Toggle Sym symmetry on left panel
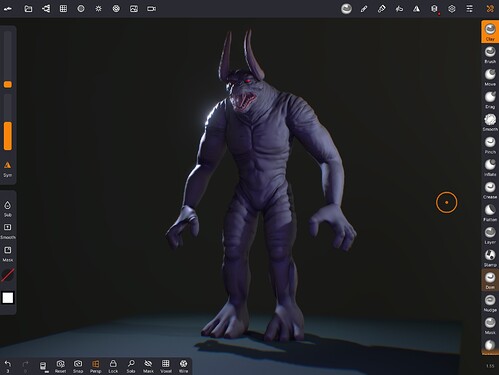Image resolution: width=499 pixels, height=375 pixels. tap(7, 169)
